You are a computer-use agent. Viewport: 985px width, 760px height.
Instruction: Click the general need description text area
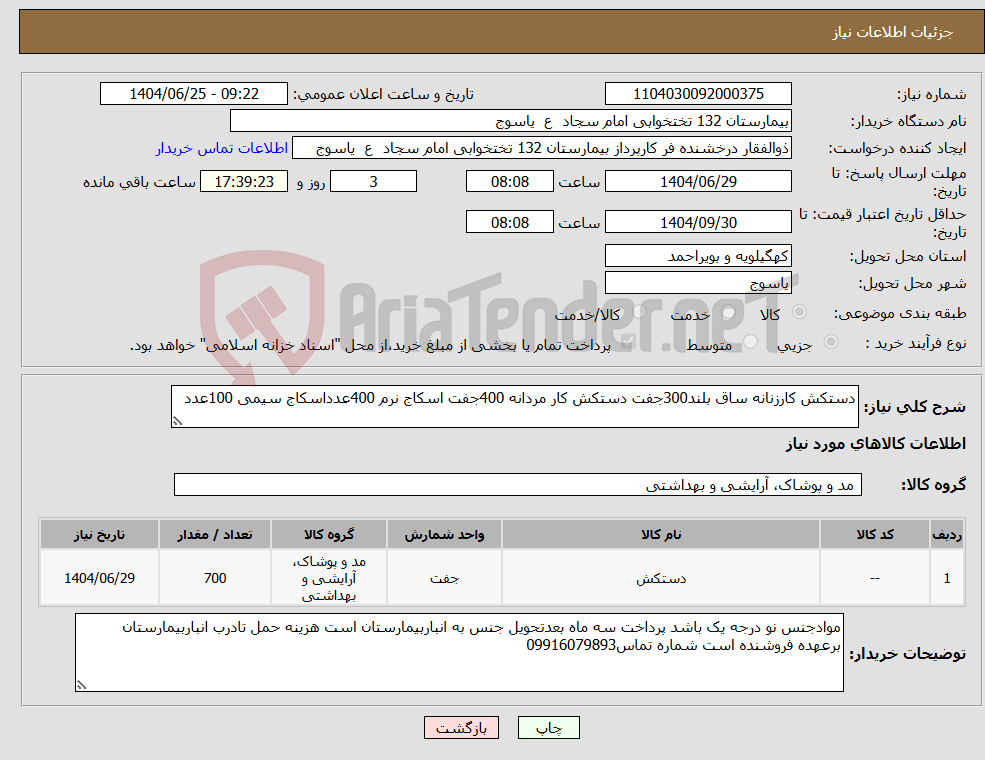(x=514, y=406)
